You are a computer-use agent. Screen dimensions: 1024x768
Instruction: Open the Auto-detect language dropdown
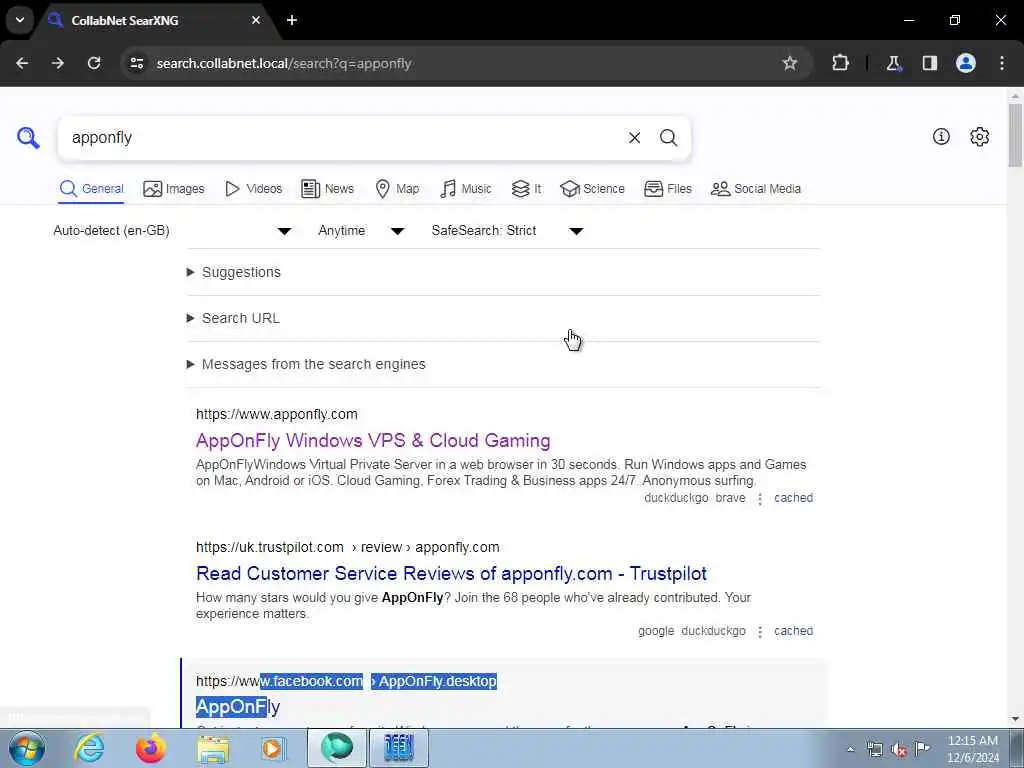tap(172, 231)
